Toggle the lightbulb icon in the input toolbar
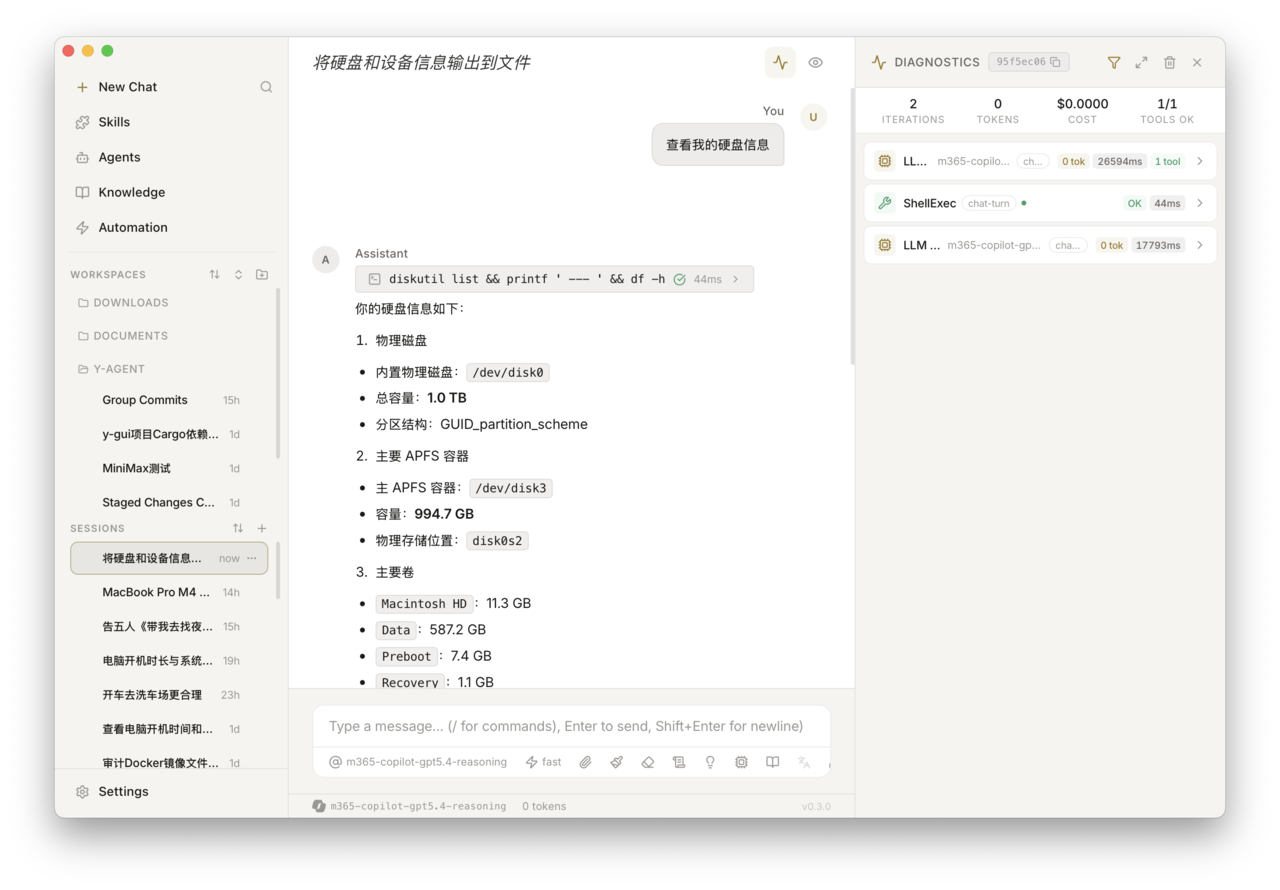The width and height of the screenshot is (1280, 890). pyautogui.click(x=710, y=762)
